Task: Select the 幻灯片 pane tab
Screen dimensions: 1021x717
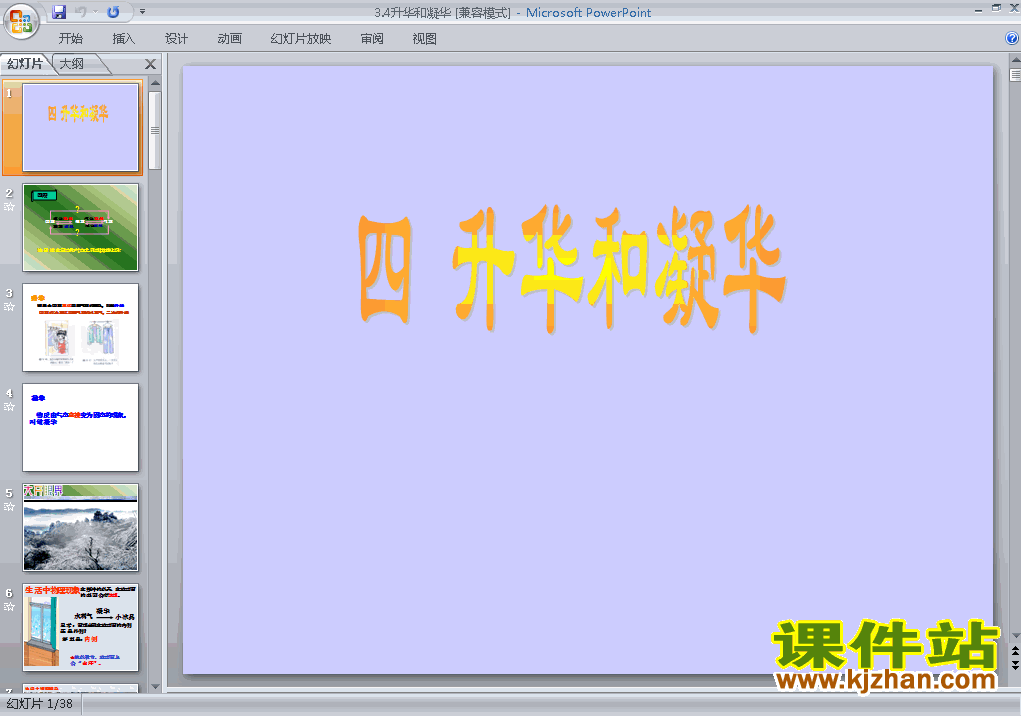Action: 25,64
